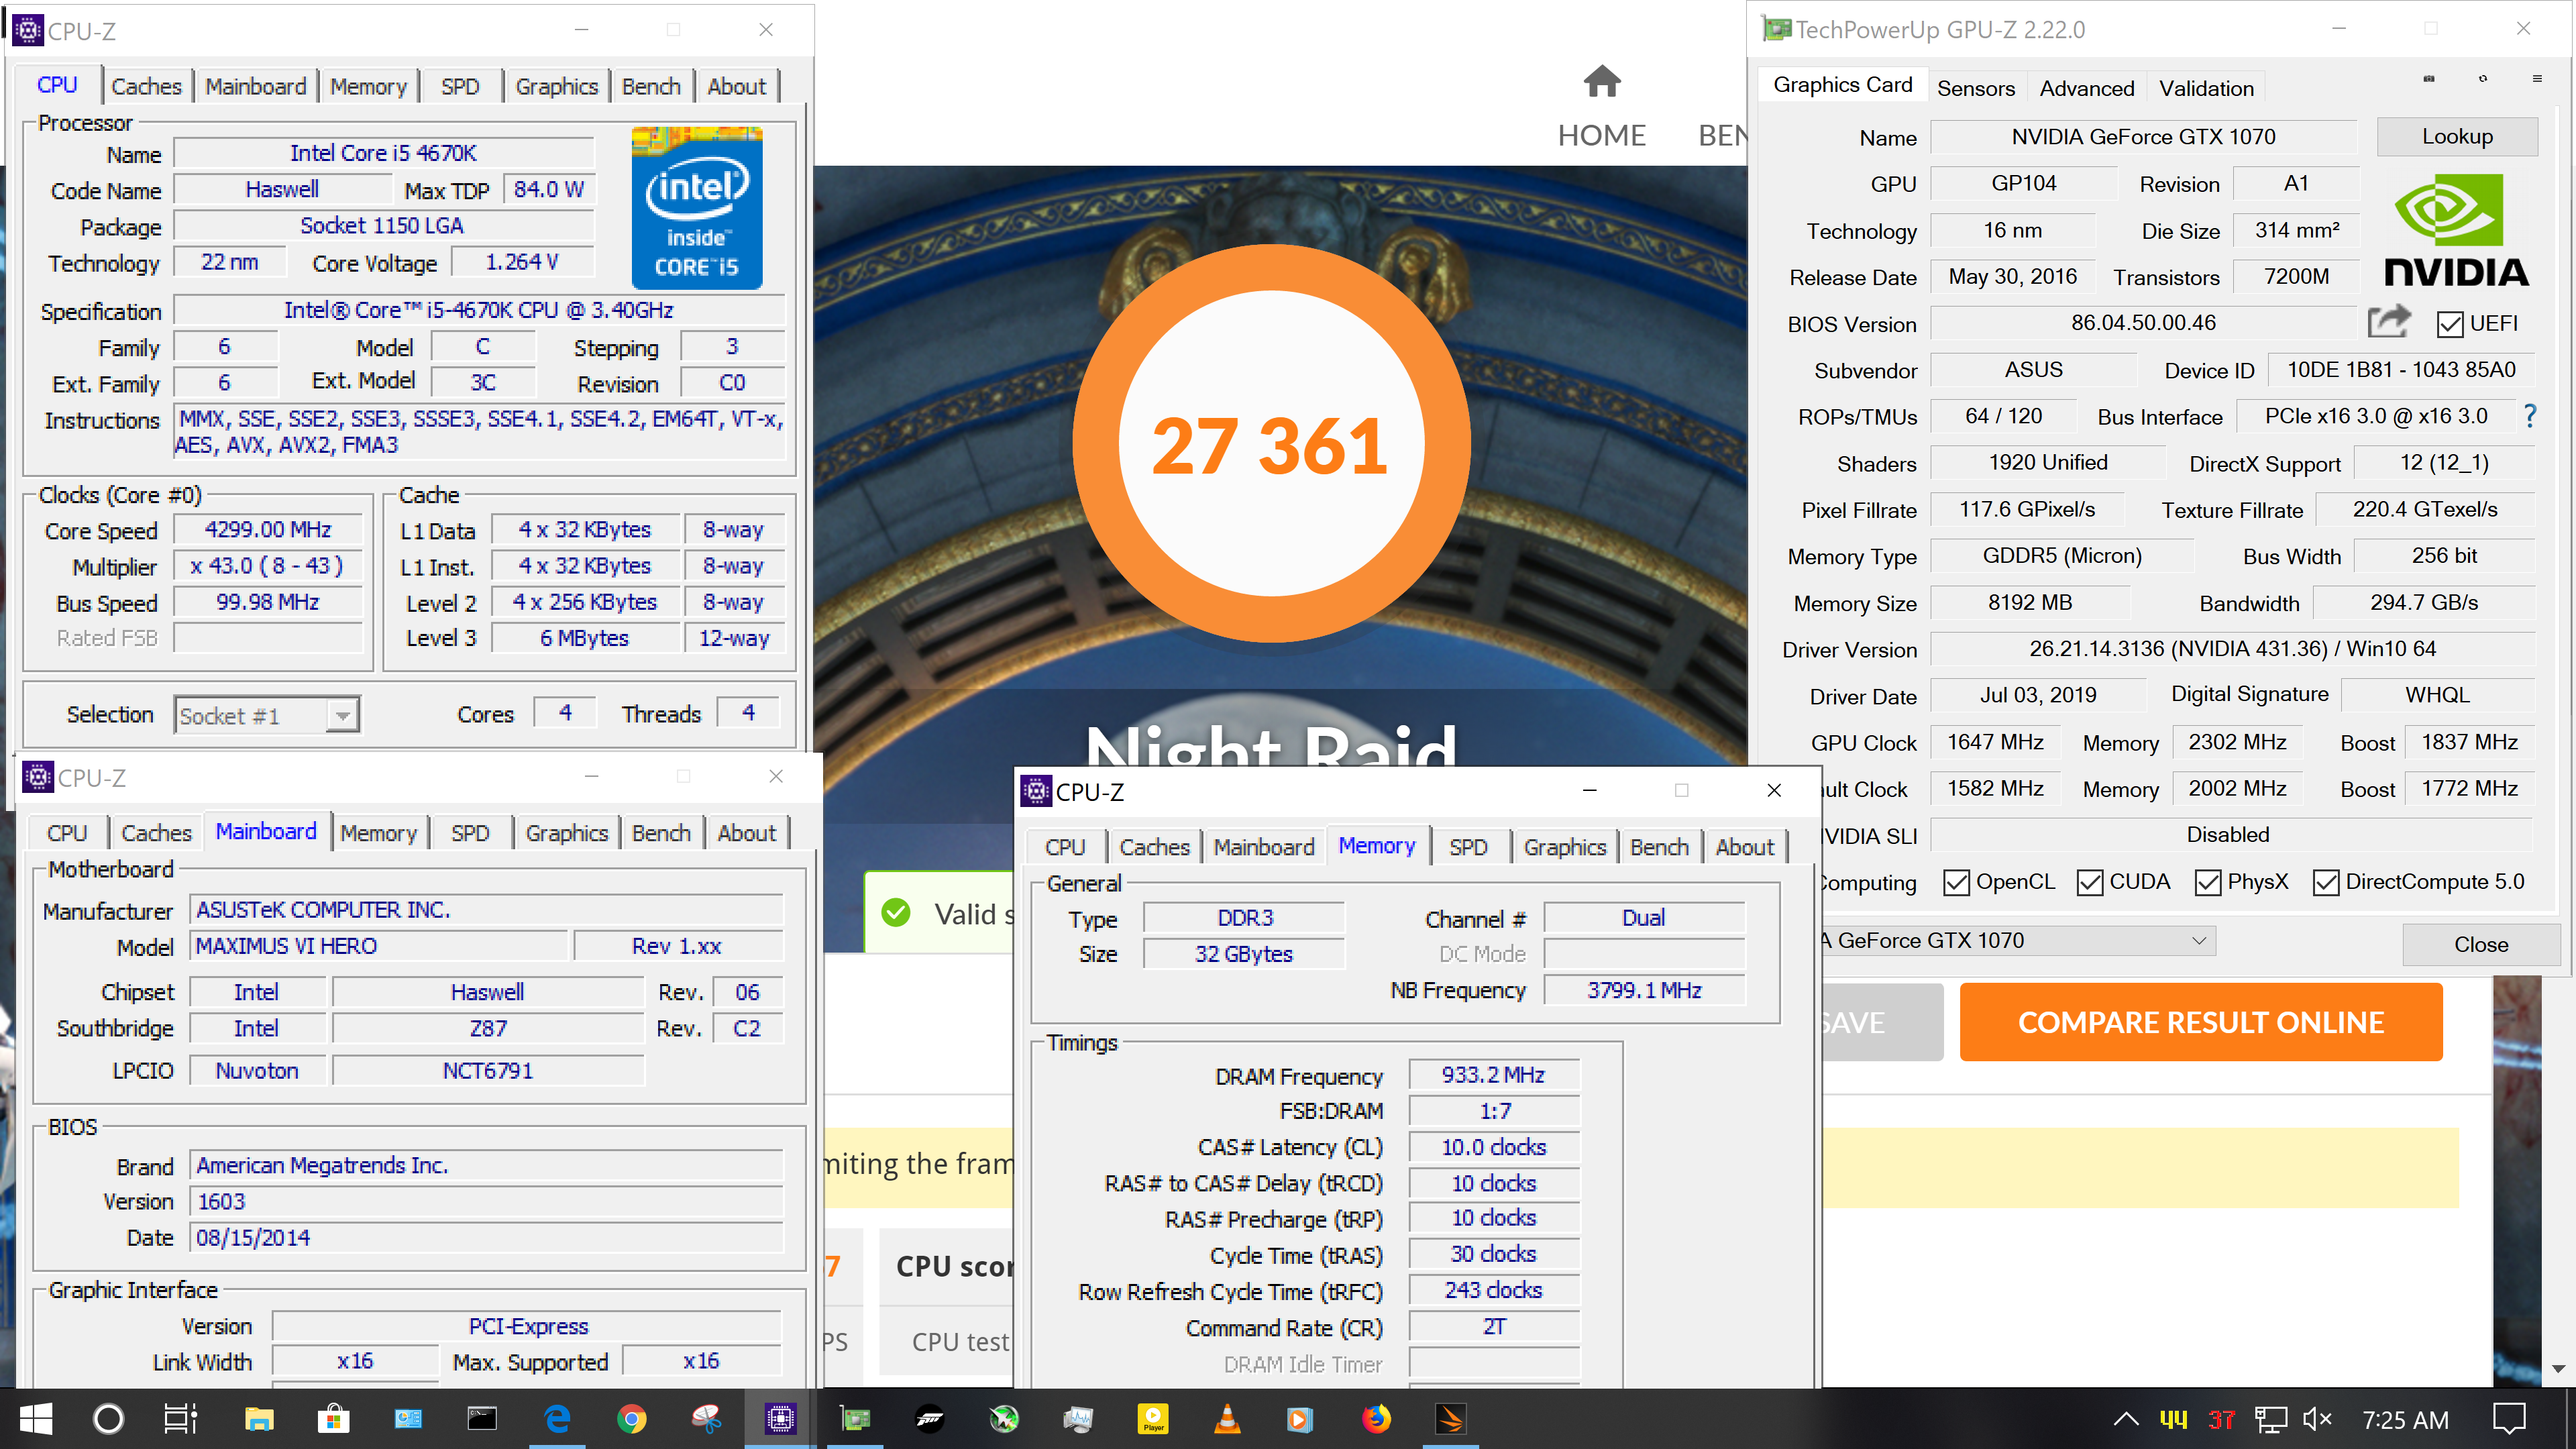
Task: Open File Explorer from the taskbar
Action: tap(258, 1419)
